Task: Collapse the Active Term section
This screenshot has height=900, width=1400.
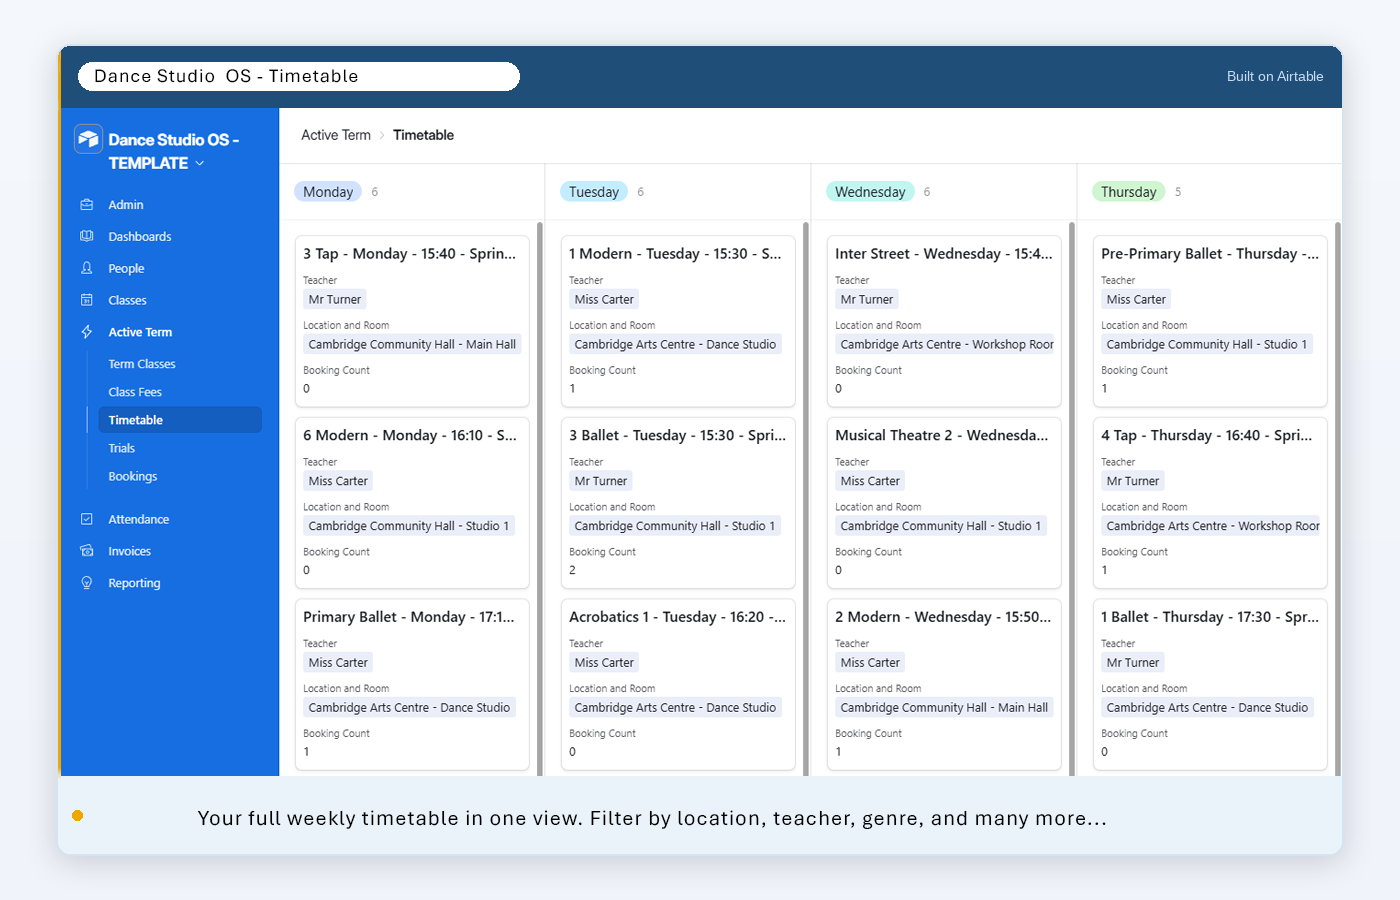Action: [140, 332]
